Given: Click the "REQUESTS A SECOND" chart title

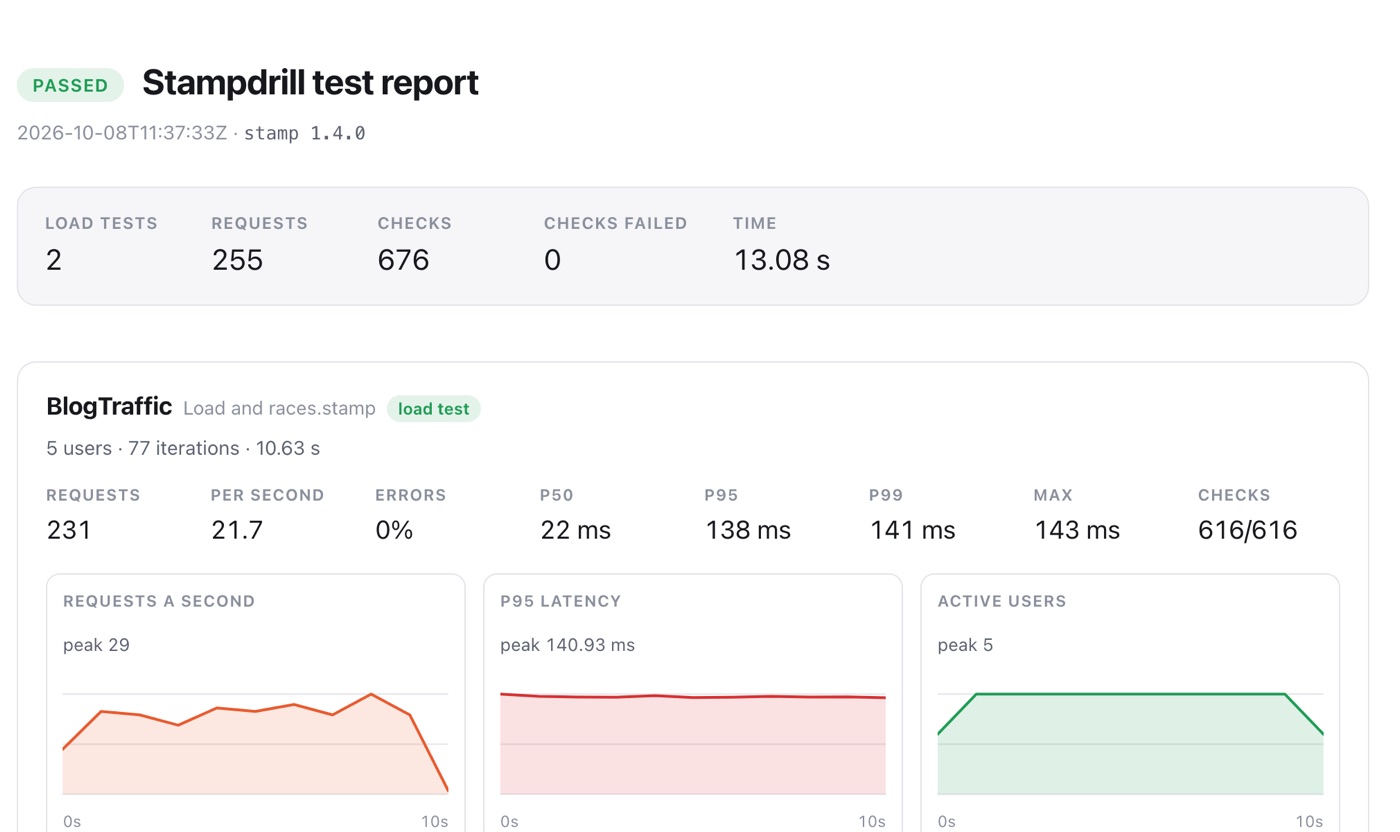Looking at the screenshot, I should [159, 601].
